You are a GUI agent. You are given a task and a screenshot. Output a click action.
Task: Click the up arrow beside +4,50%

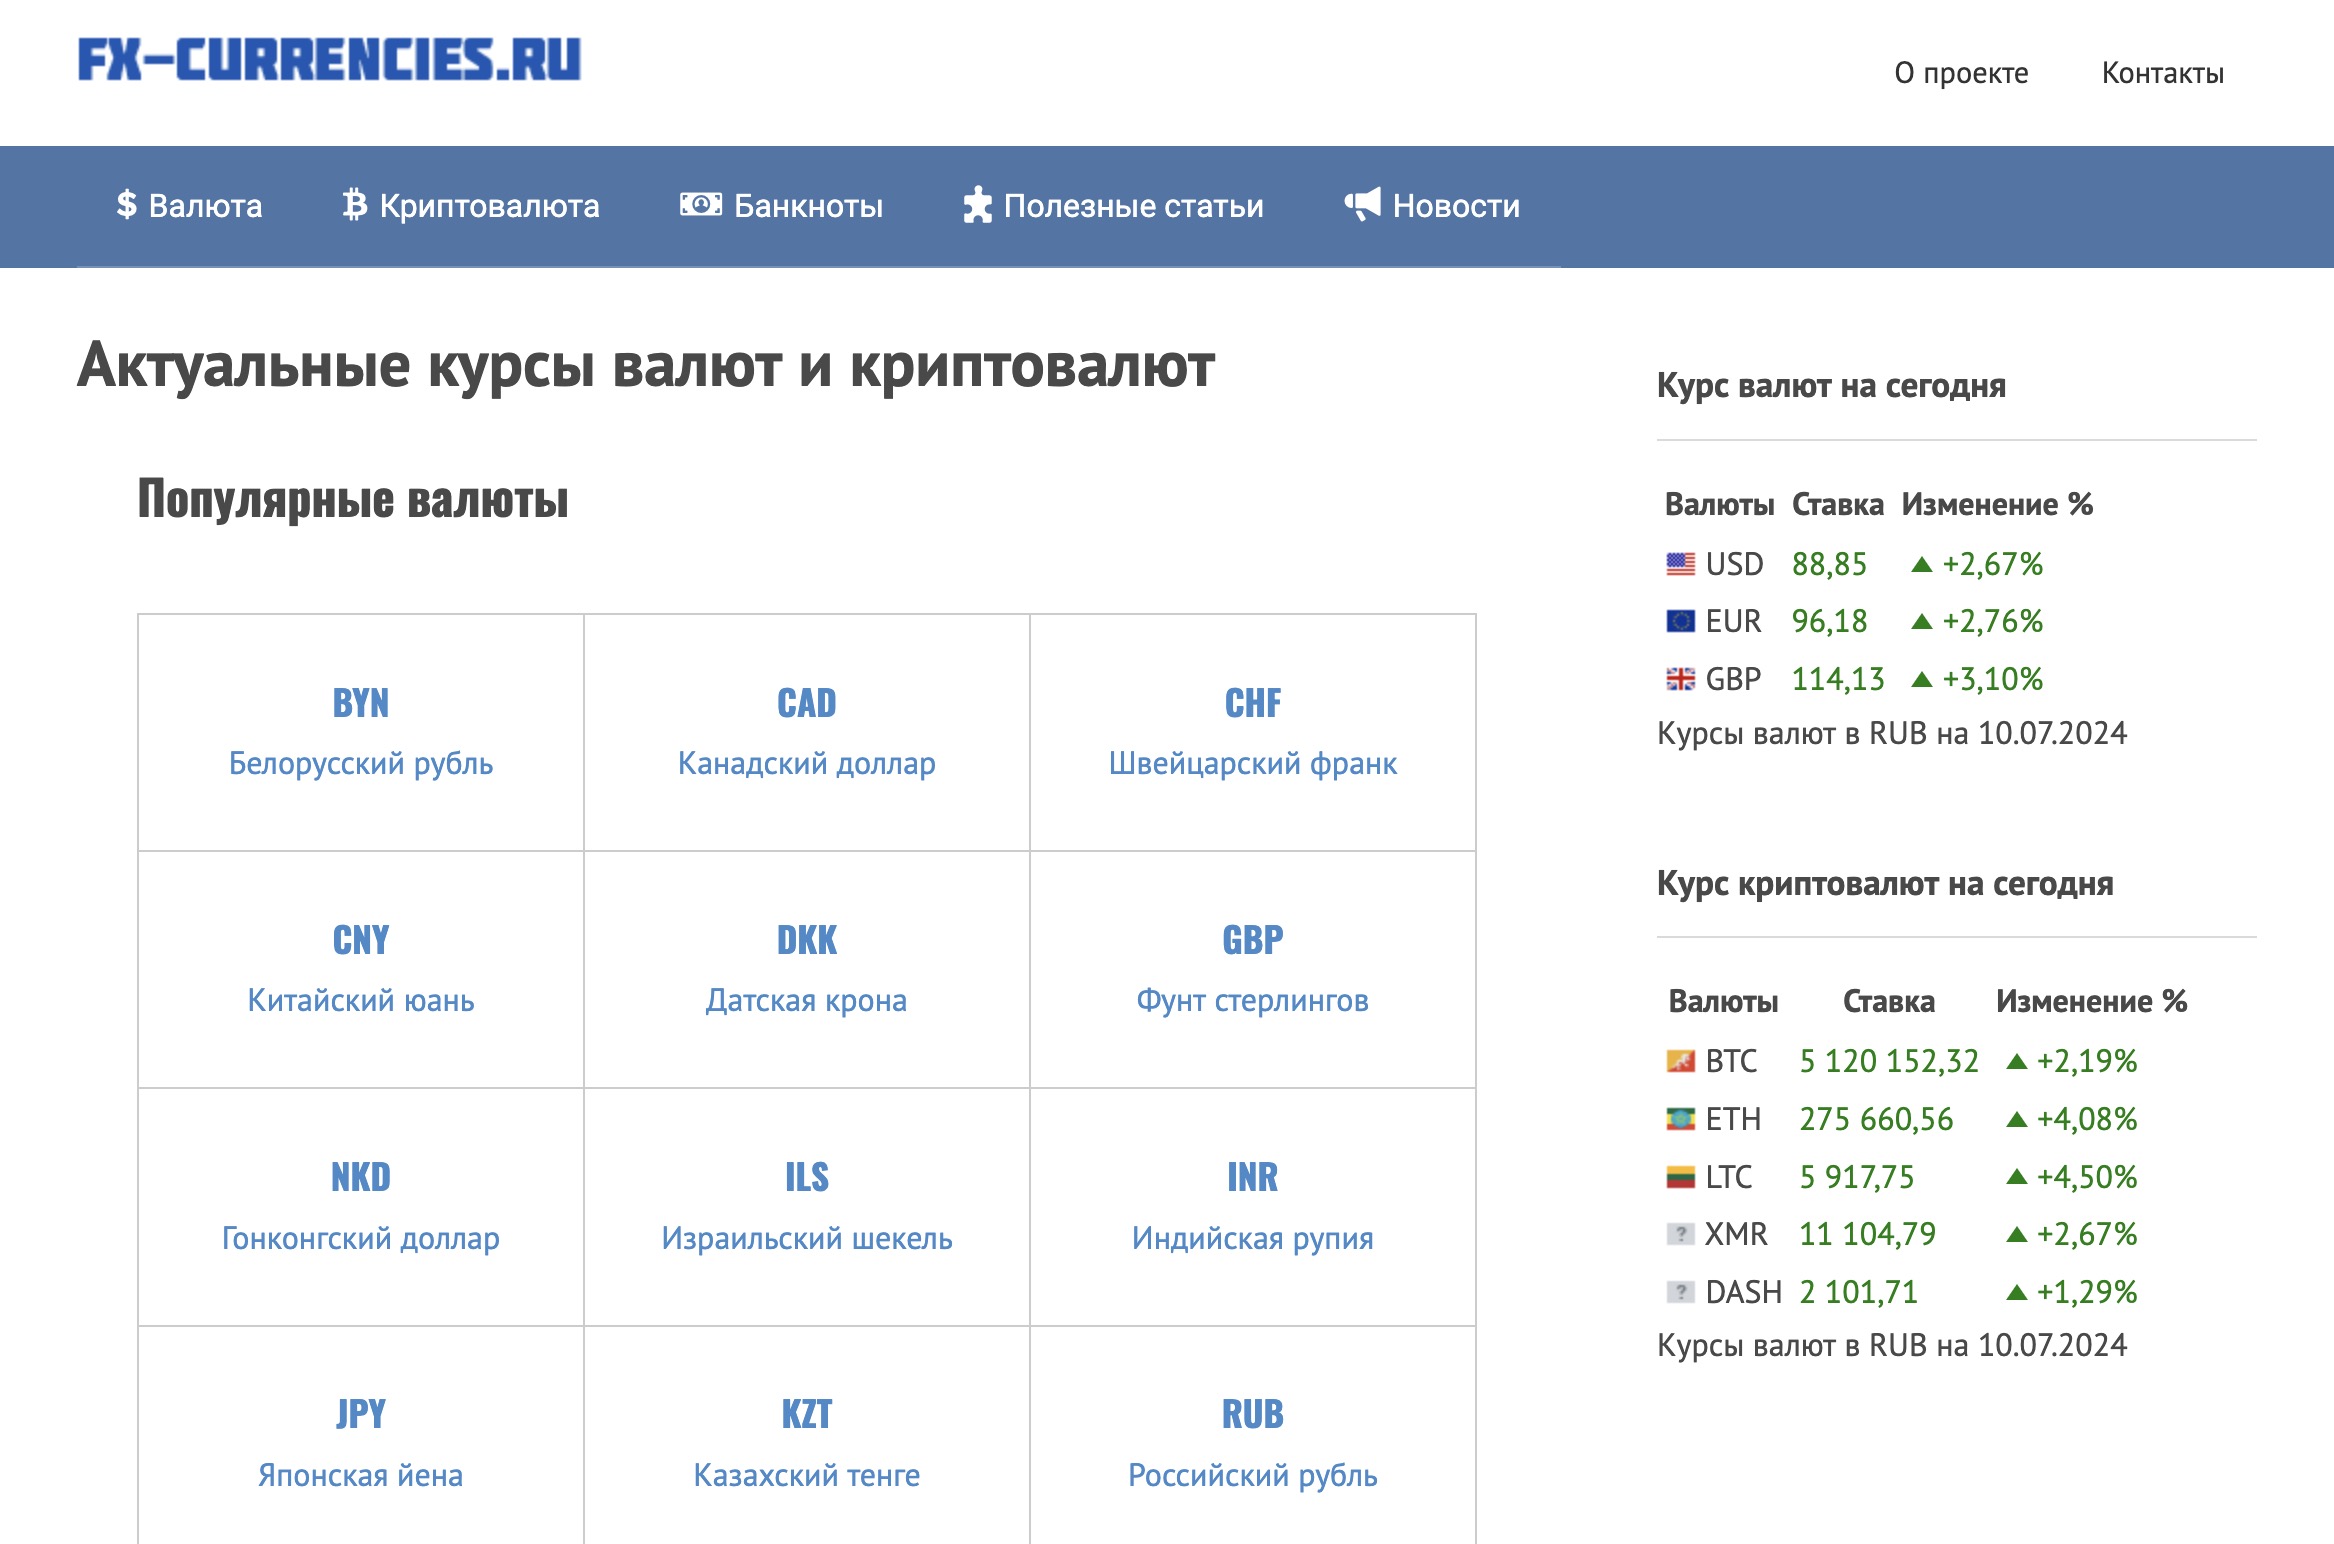[2017, 1178]
